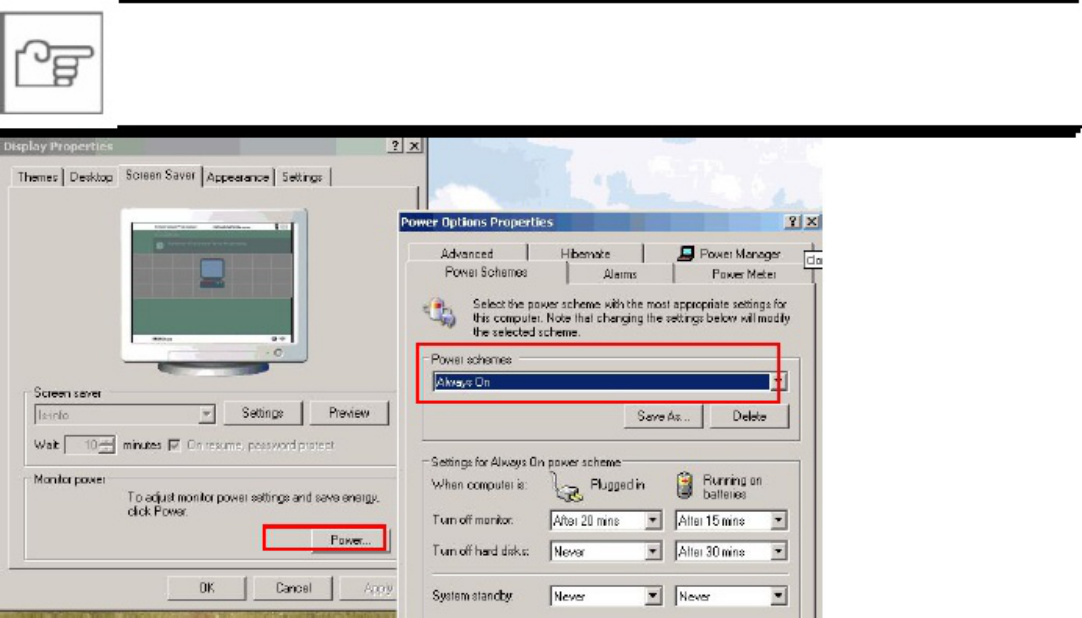Viewport: 1082px width, 618px height.
Task: Open the Power Manager tab
Action: 729,253
